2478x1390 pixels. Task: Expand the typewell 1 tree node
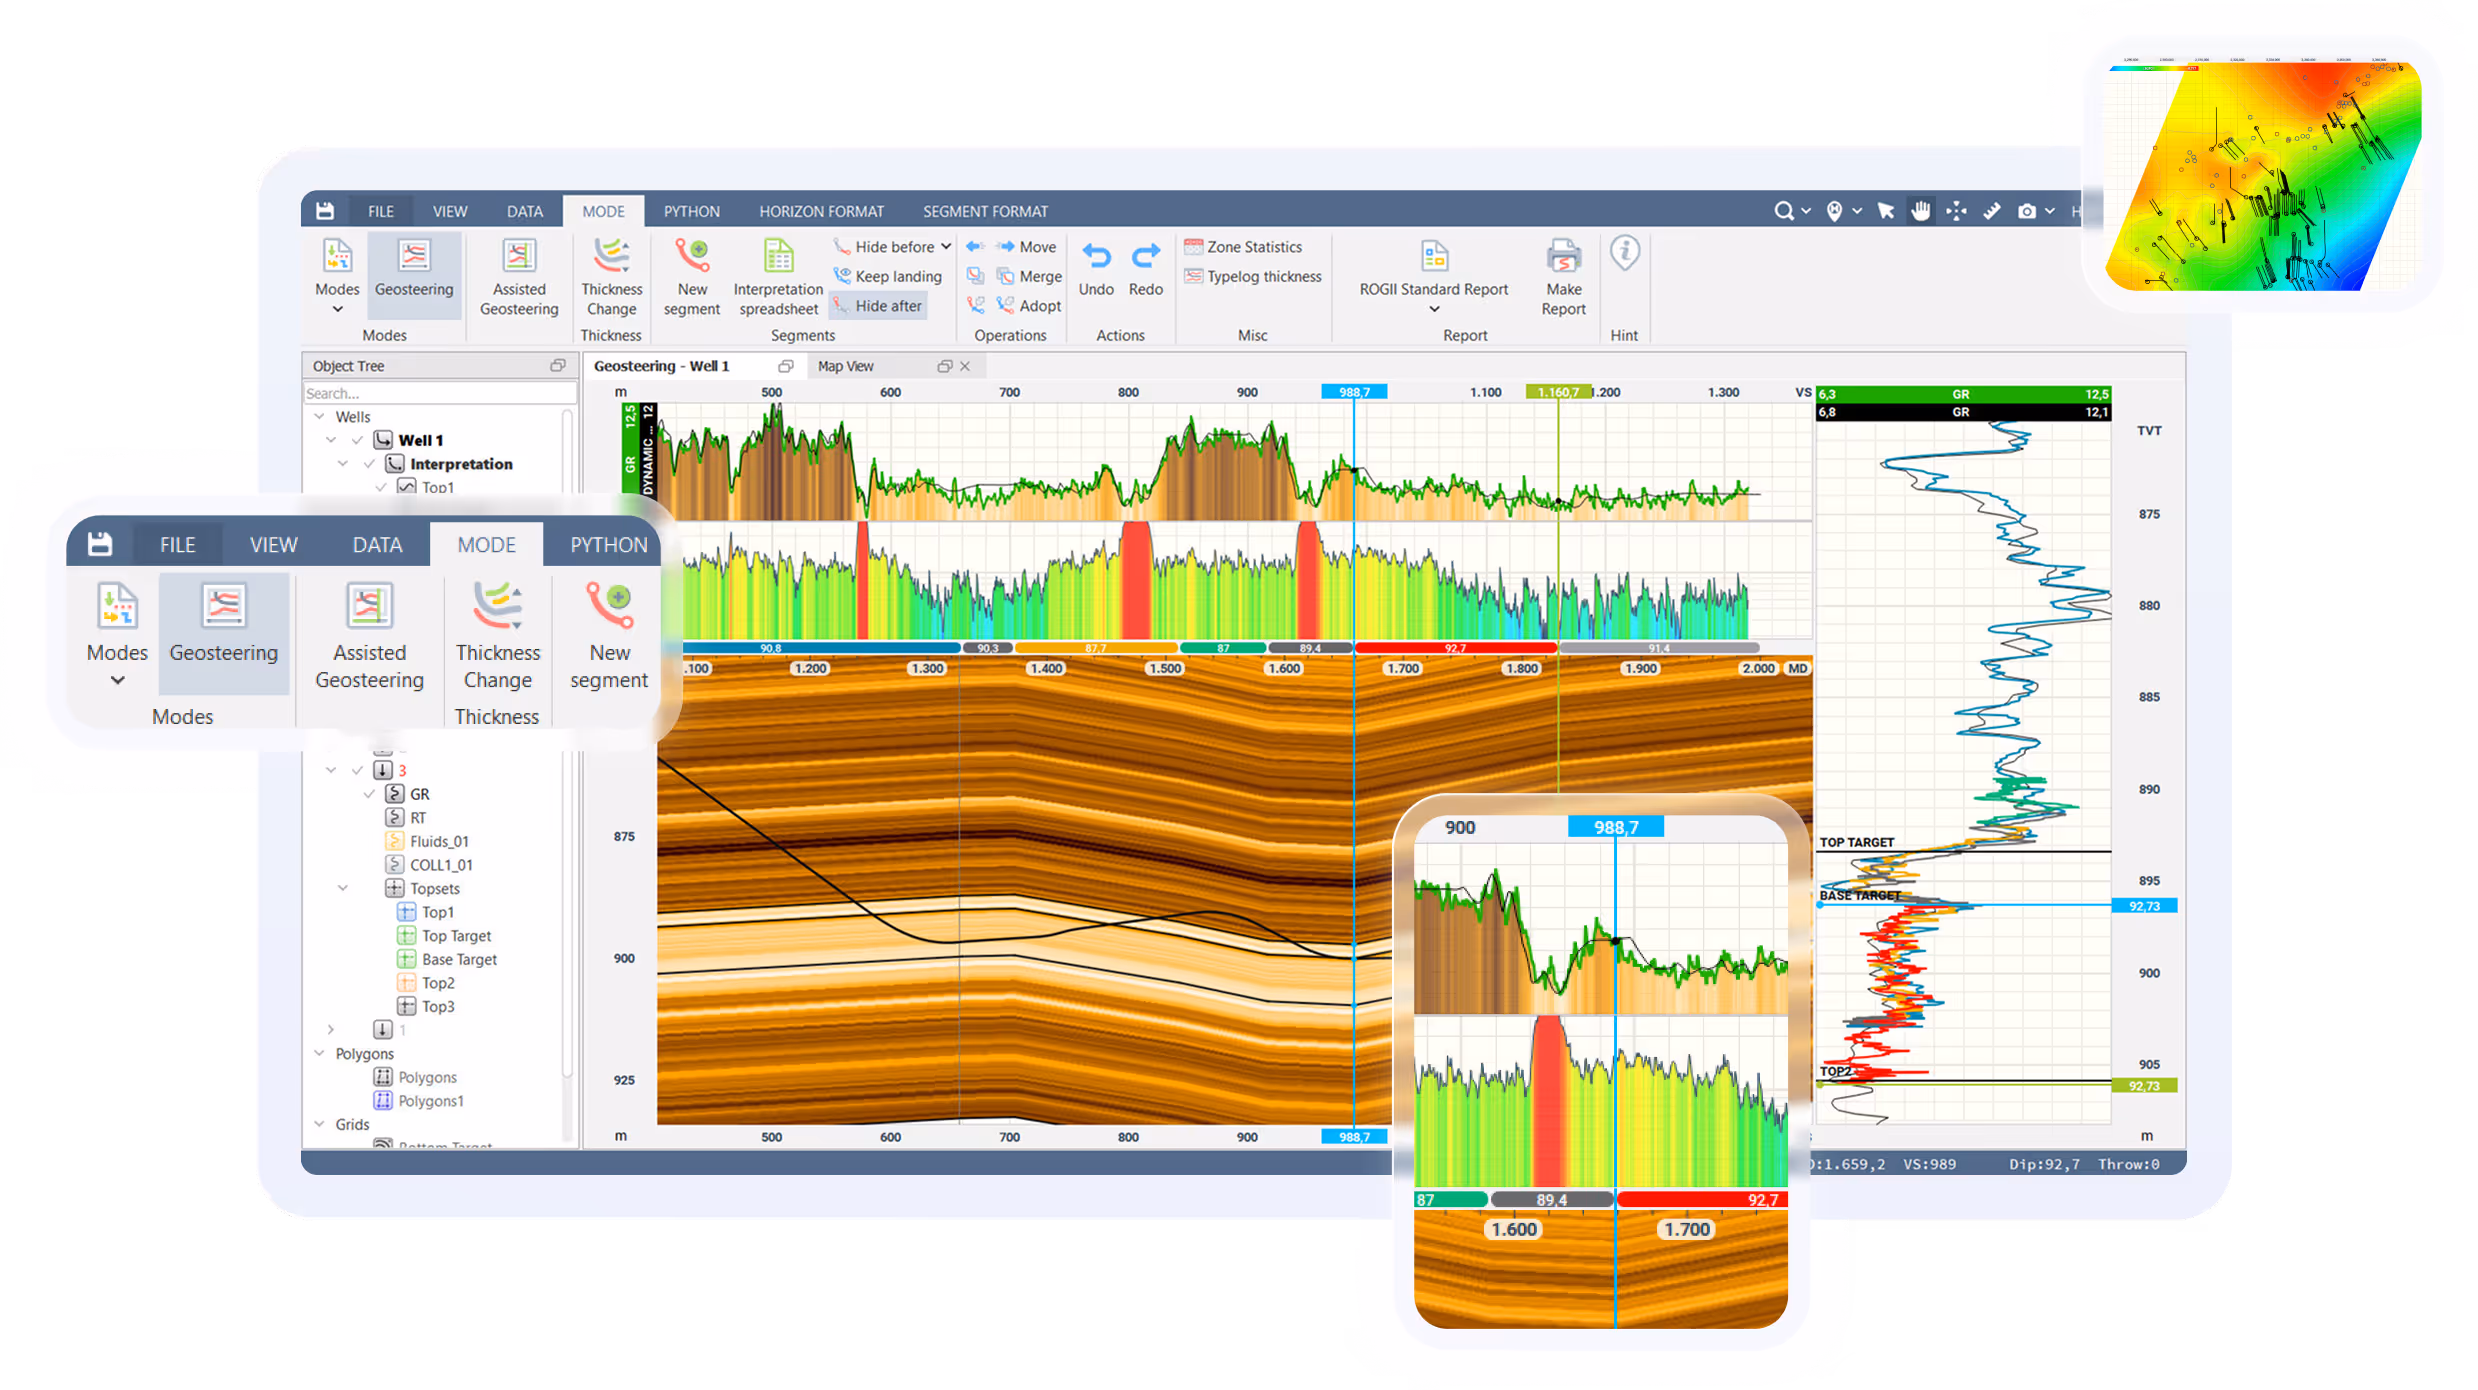pos(331,1029)
